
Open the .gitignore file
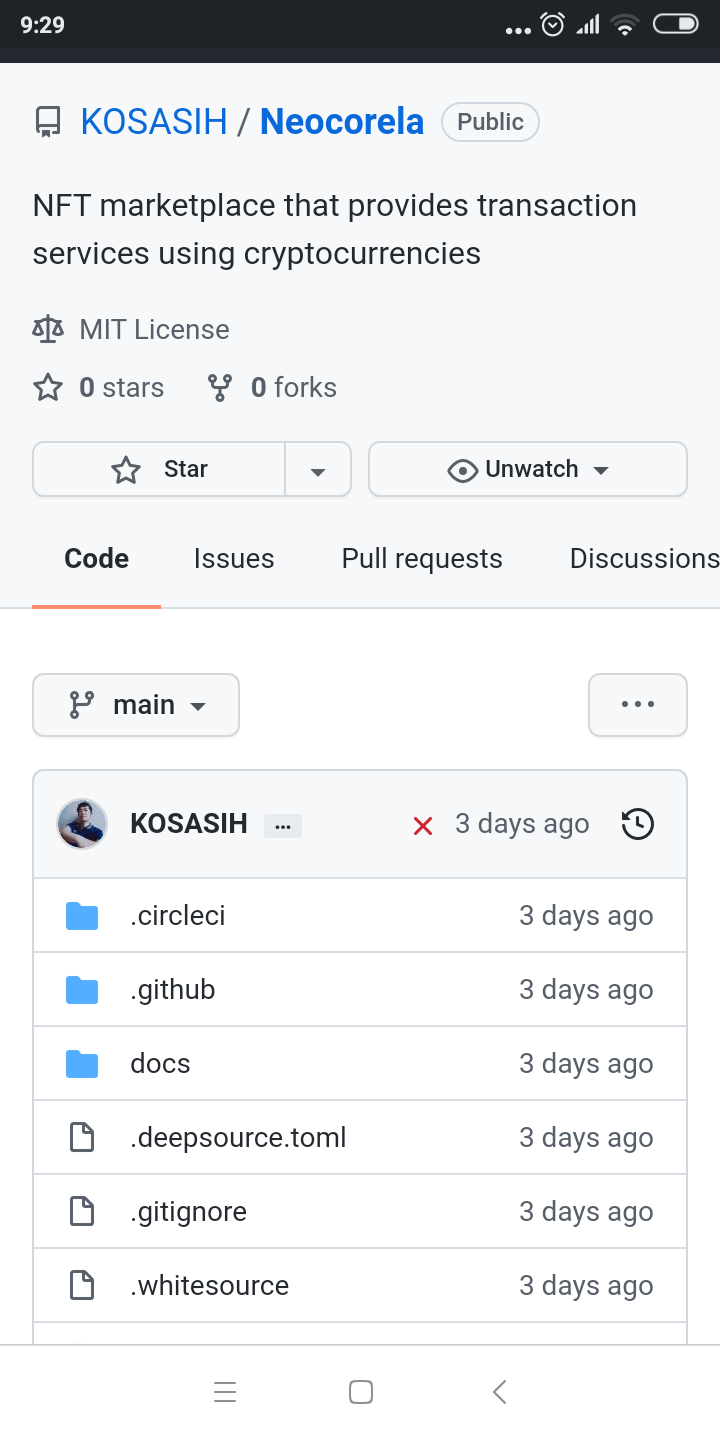coord(188,1212)
